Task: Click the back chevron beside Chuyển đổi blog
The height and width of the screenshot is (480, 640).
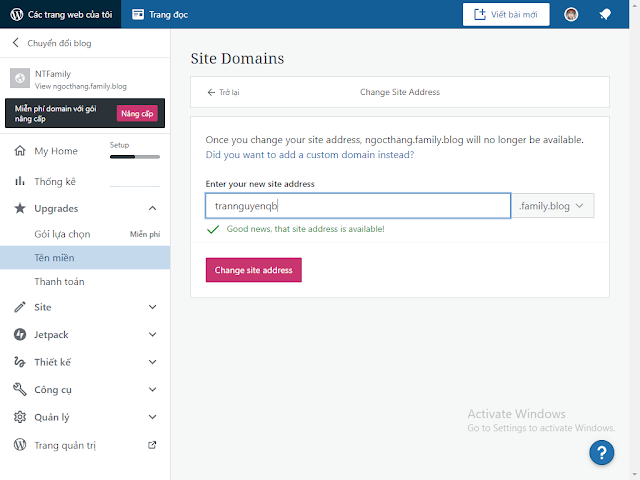Action: [16, 43]
